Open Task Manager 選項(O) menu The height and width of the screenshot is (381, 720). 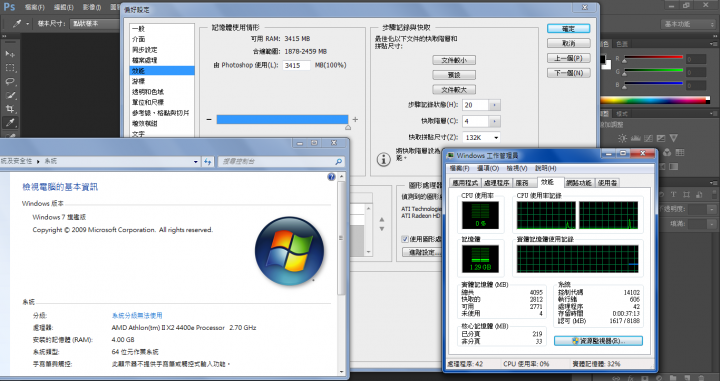pyautogui.click(x=488, y=168)
